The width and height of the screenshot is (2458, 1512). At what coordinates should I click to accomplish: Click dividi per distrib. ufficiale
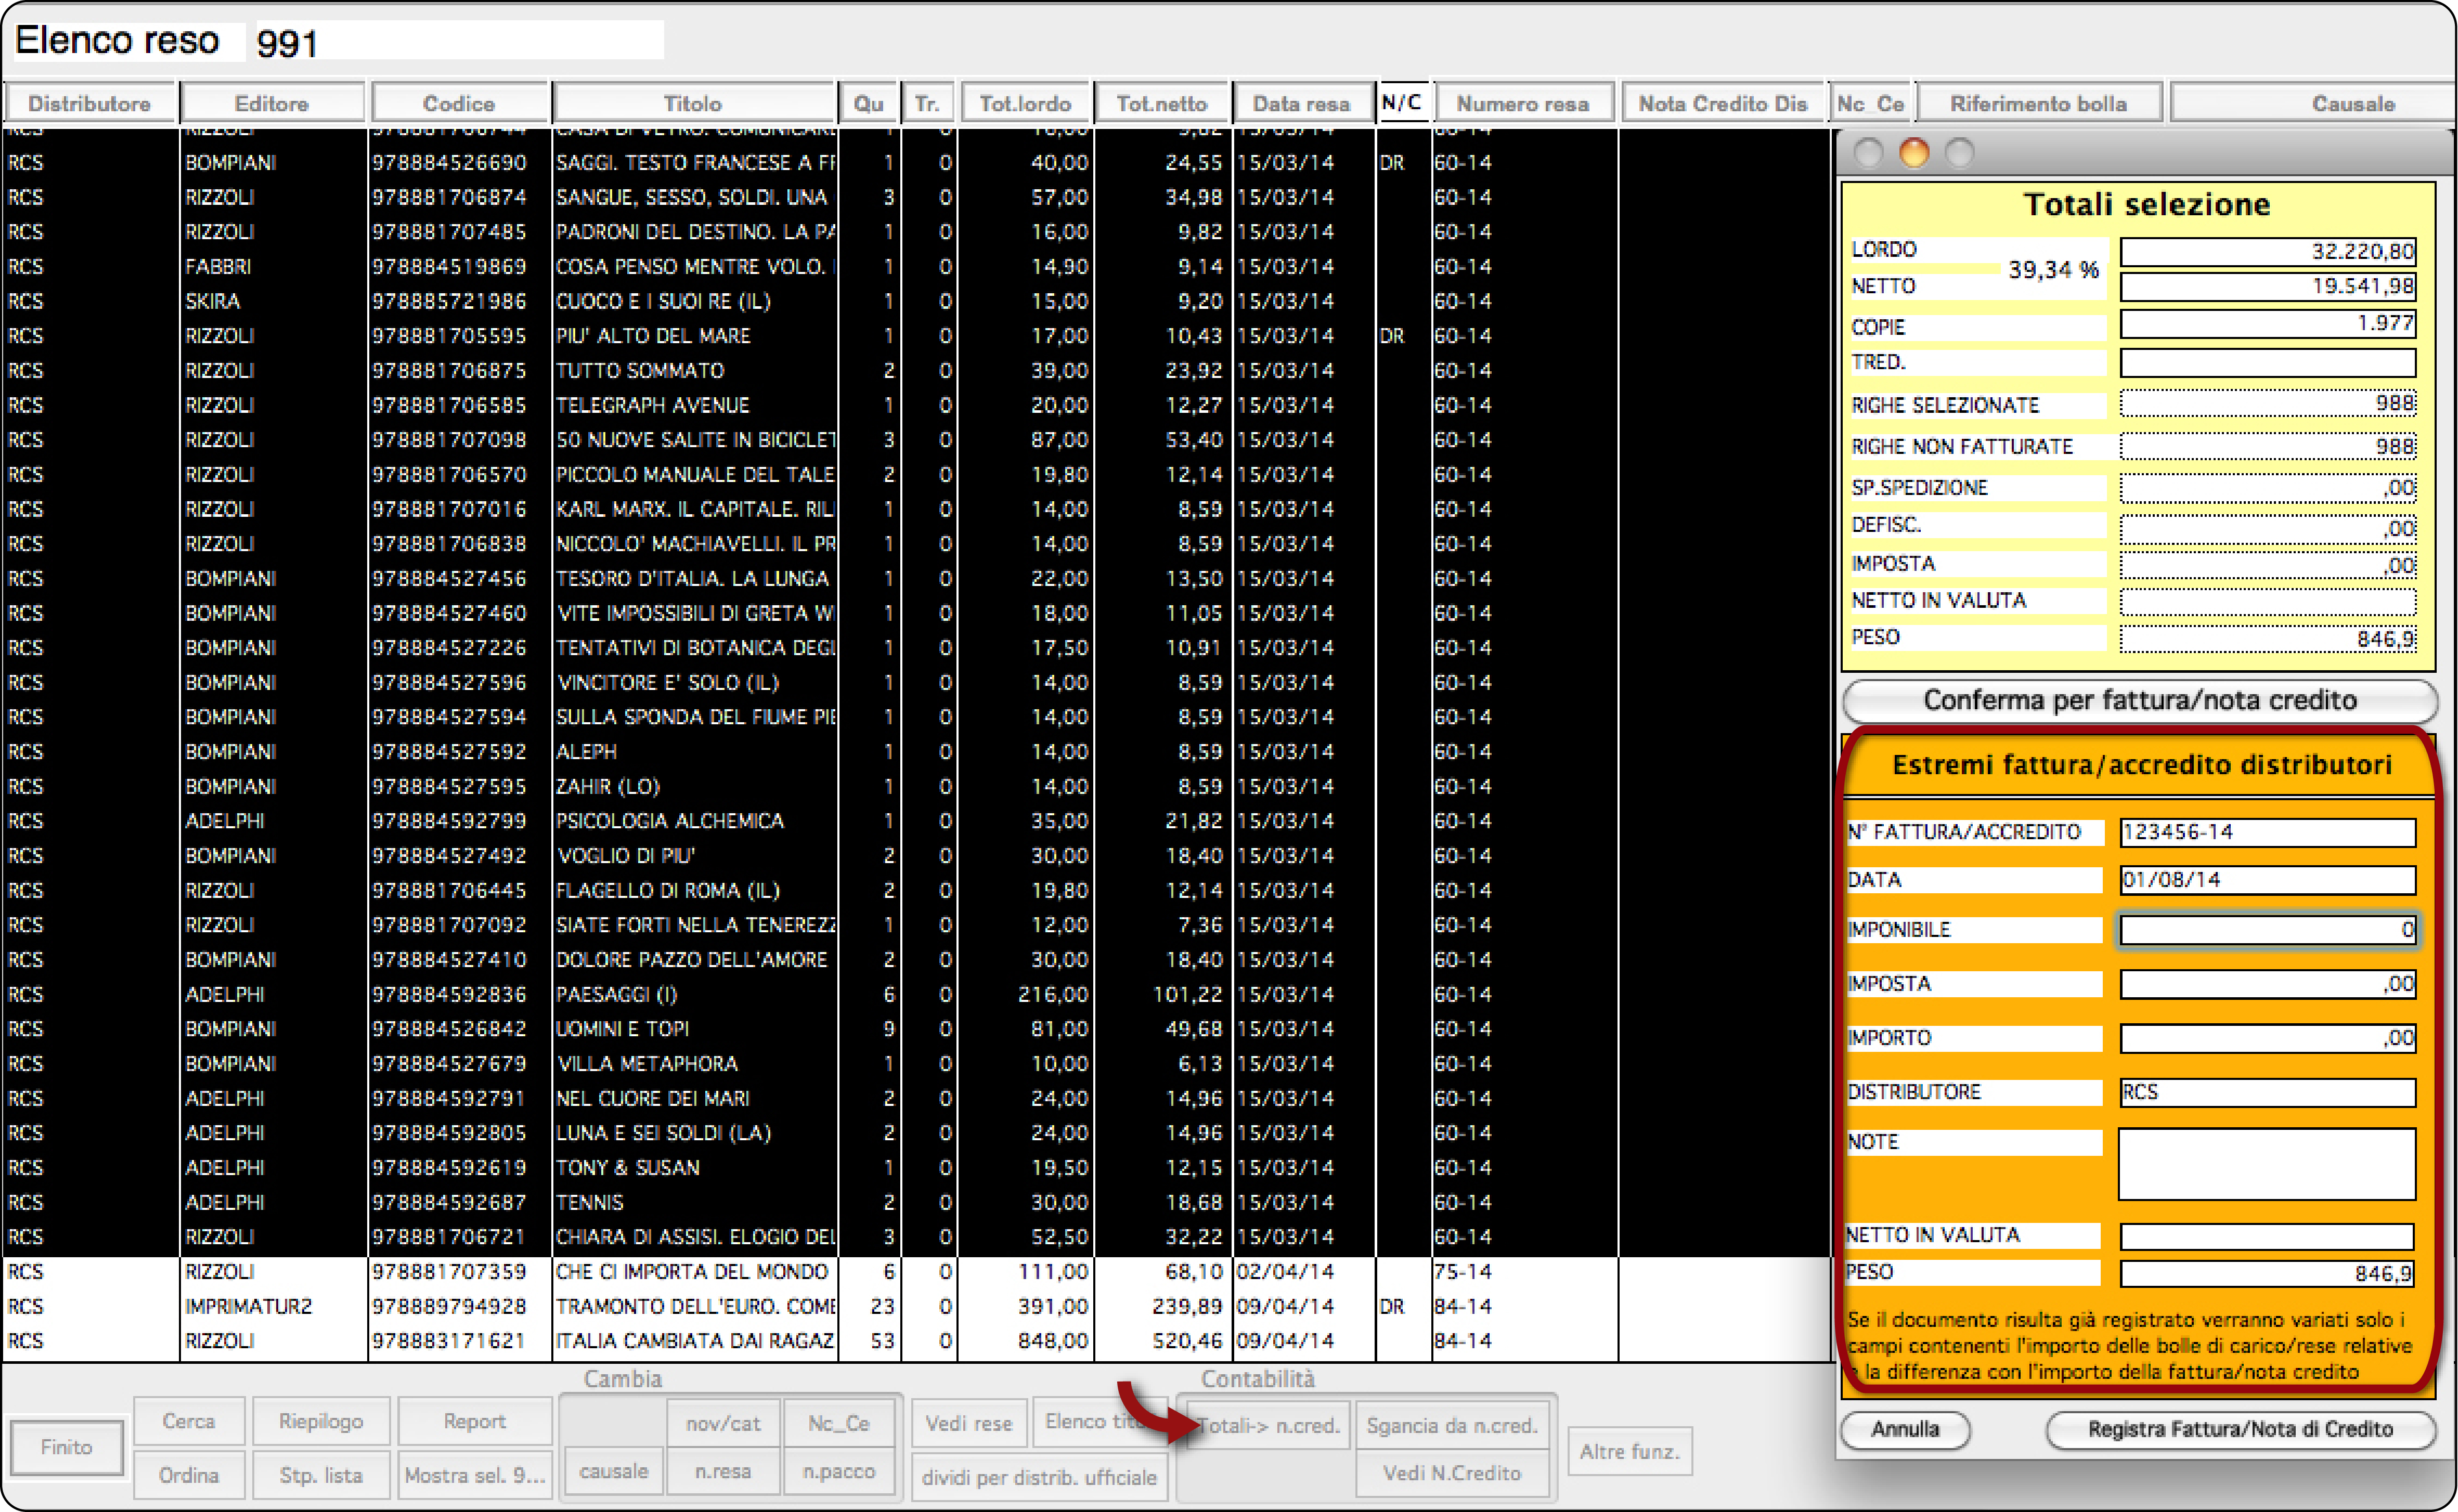click(1039, 1477)
